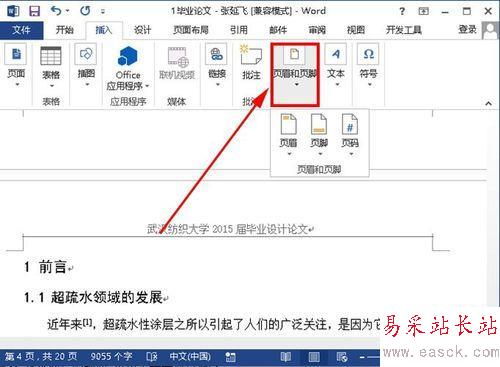Open the 插图 Illustrations group
Viewport: 500px width, 367px height.
[x=86, y=65]
